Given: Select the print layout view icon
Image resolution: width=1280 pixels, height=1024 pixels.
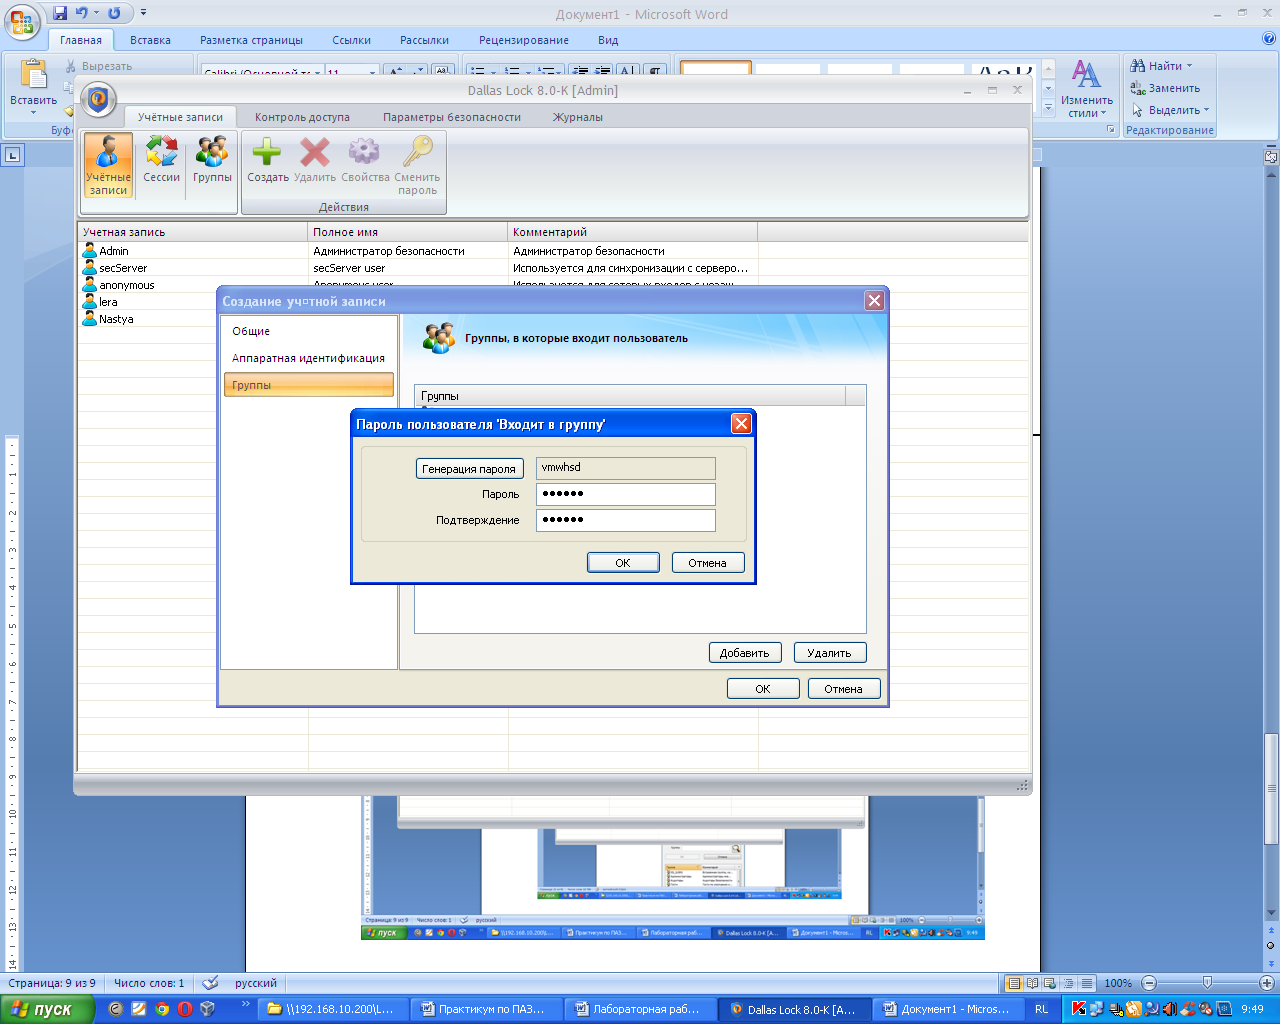Looking at the screenshot, I should point(1014,983).
